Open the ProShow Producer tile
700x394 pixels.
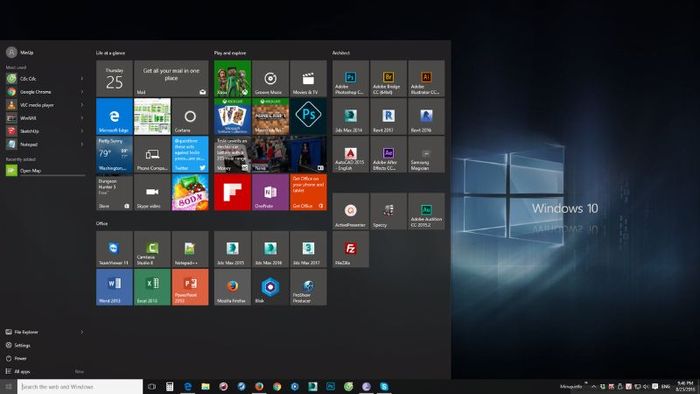(x=308, y=287)
